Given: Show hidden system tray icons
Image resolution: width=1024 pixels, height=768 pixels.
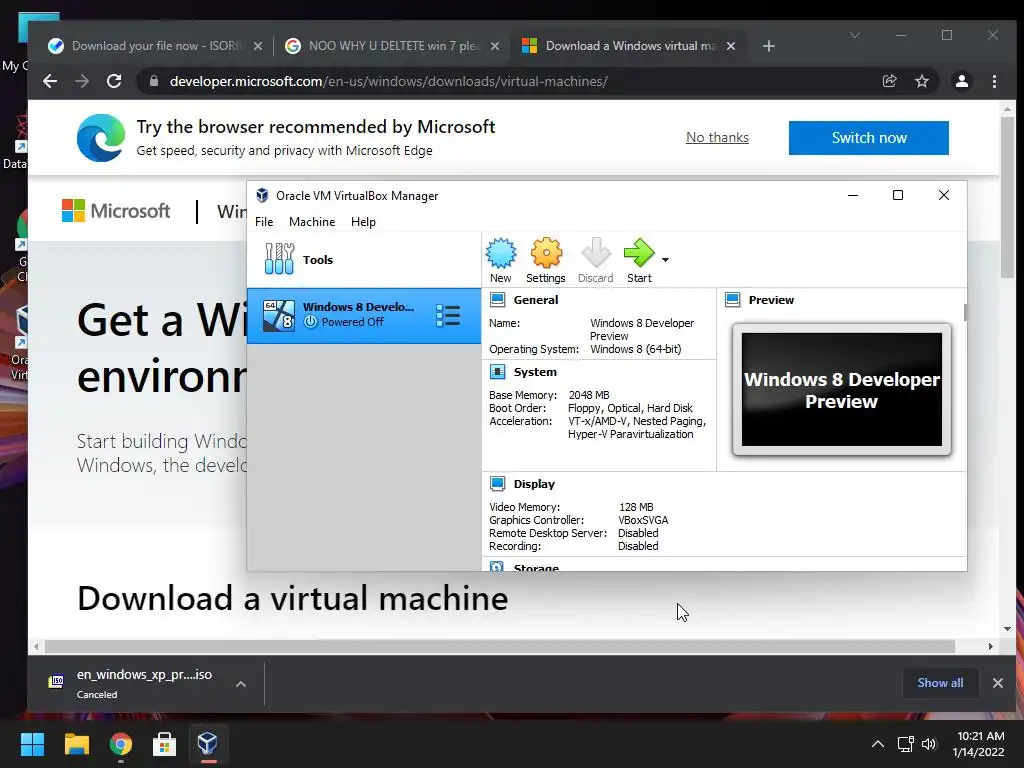Looking at the screenshot, I should (878, 744).
